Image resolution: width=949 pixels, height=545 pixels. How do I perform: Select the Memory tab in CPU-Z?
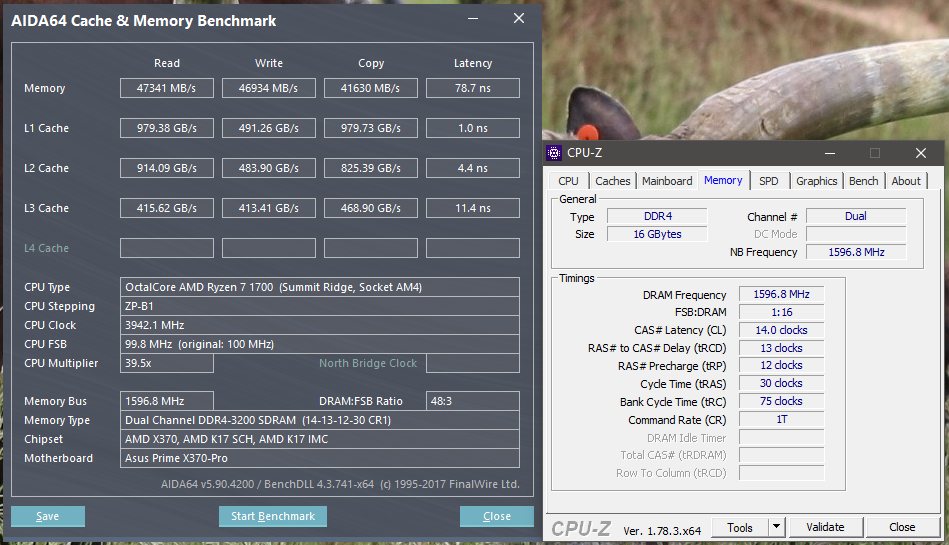(723, 180)
